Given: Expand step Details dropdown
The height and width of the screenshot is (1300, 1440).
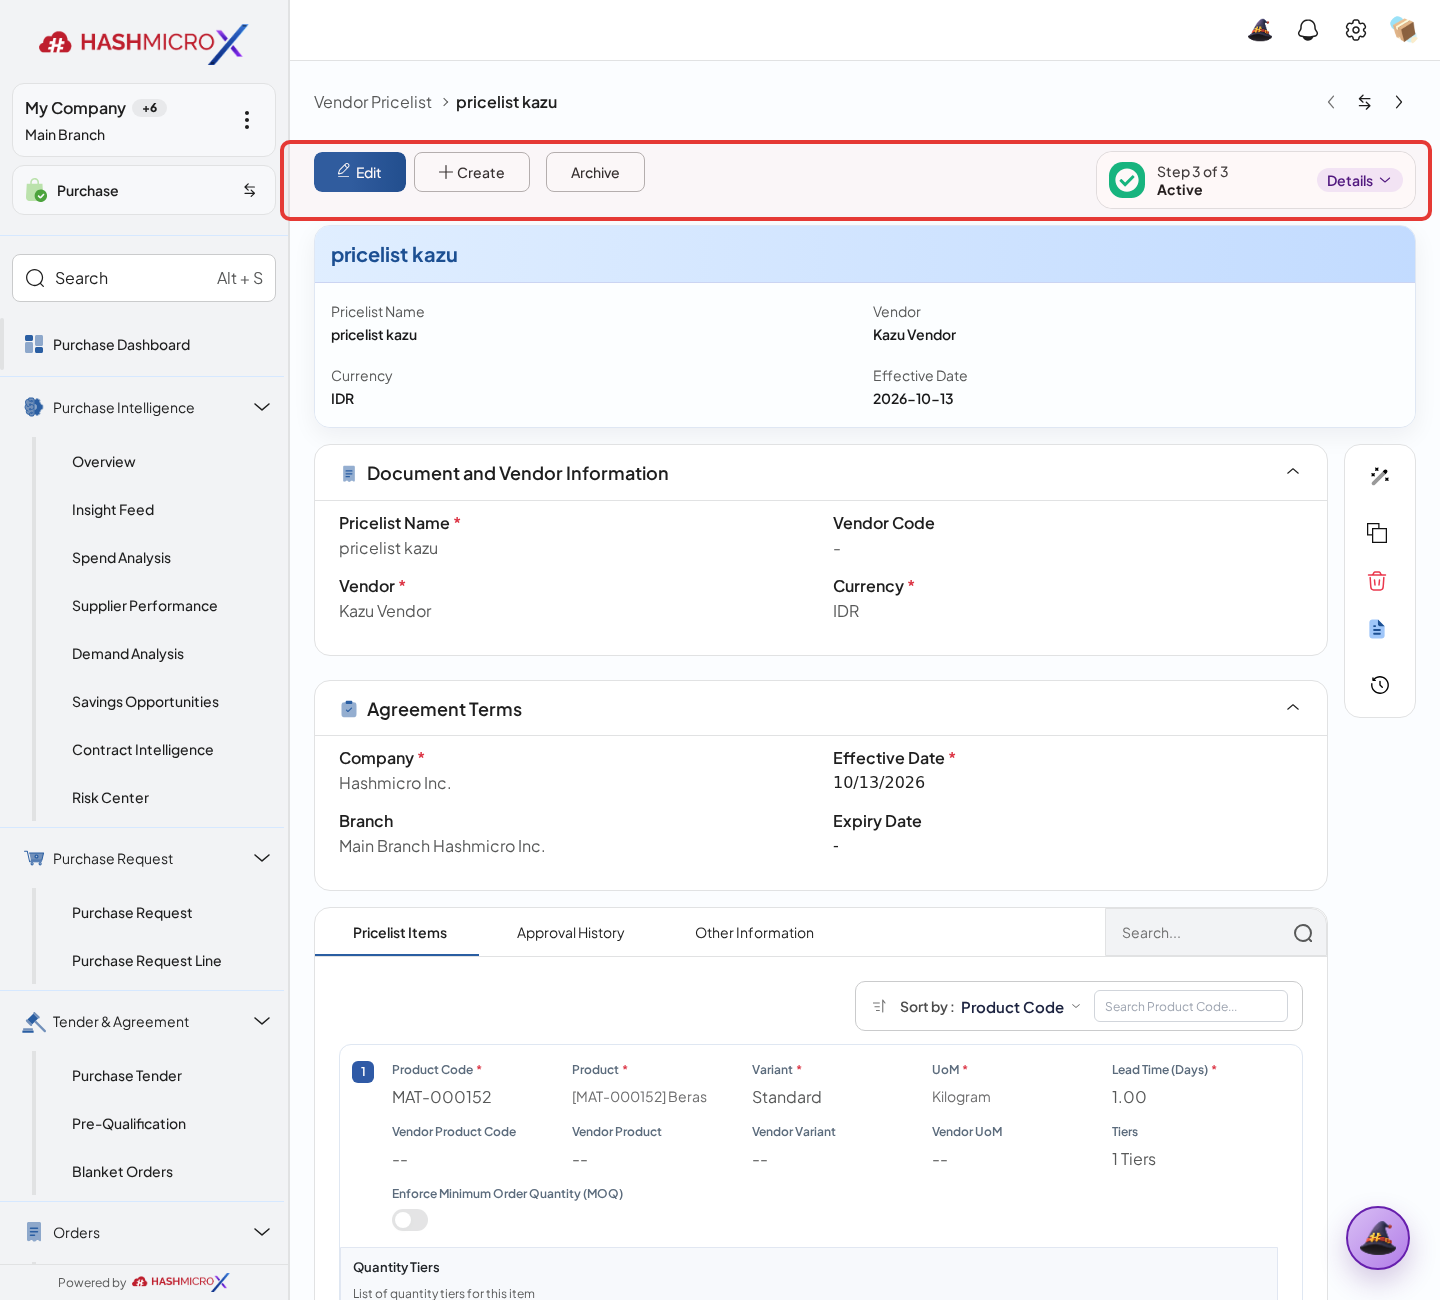Looking at the screenshot, I should pos(1359,180).
